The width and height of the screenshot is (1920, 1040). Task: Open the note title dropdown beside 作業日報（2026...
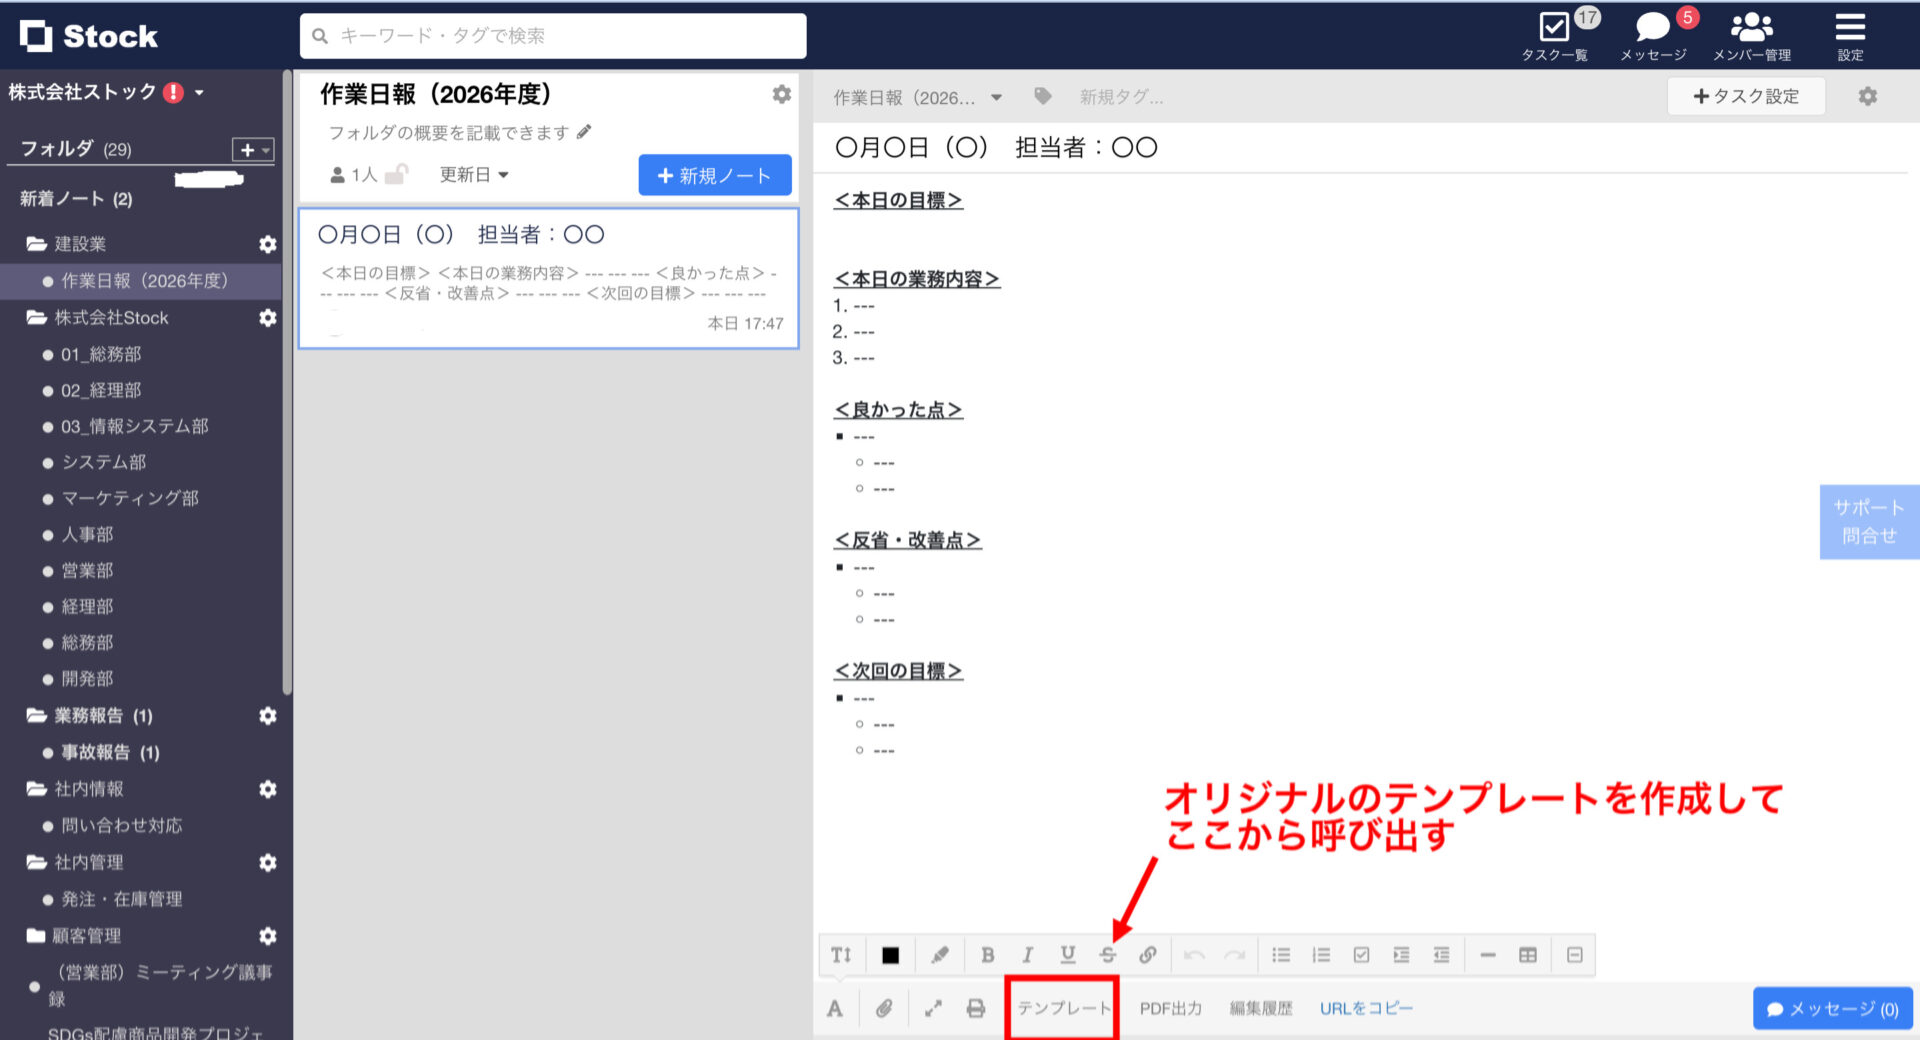996,97
